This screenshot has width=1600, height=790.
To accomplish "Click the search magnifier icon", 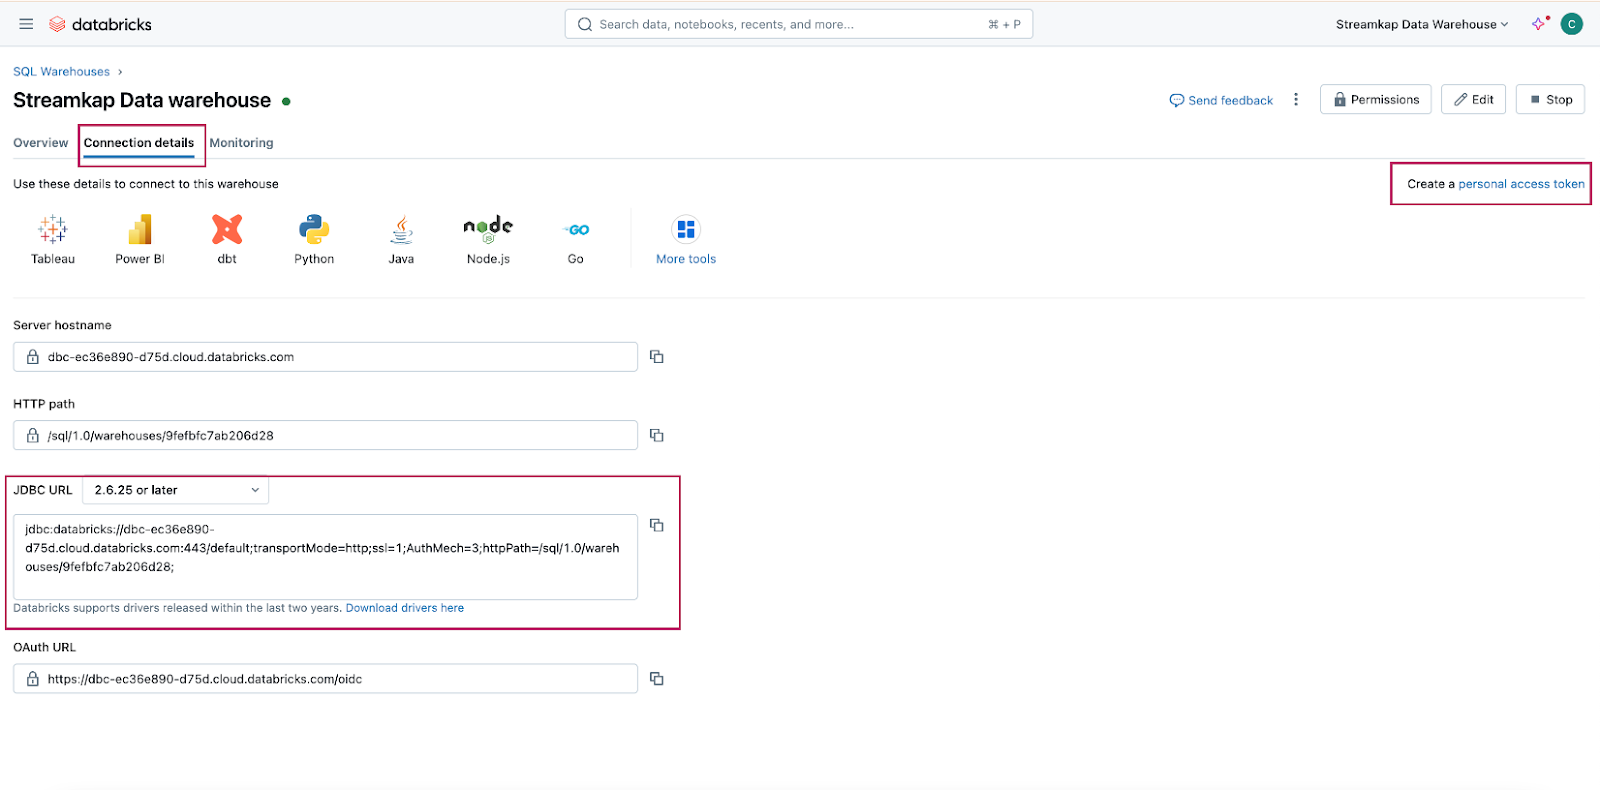I will pos(585,24).
